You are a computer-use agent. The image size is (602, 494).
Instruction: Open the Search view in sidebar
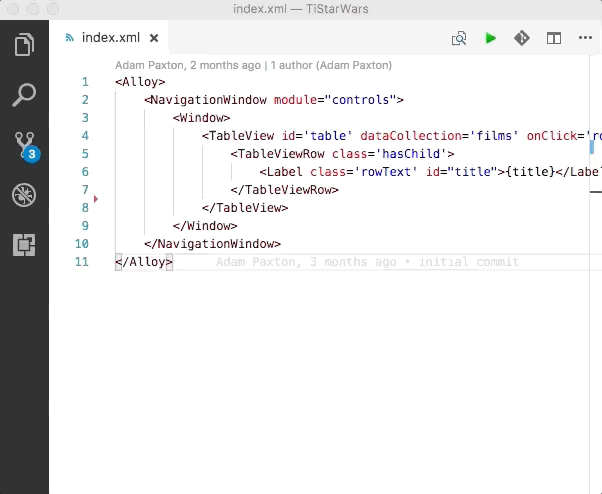[24, 94]
